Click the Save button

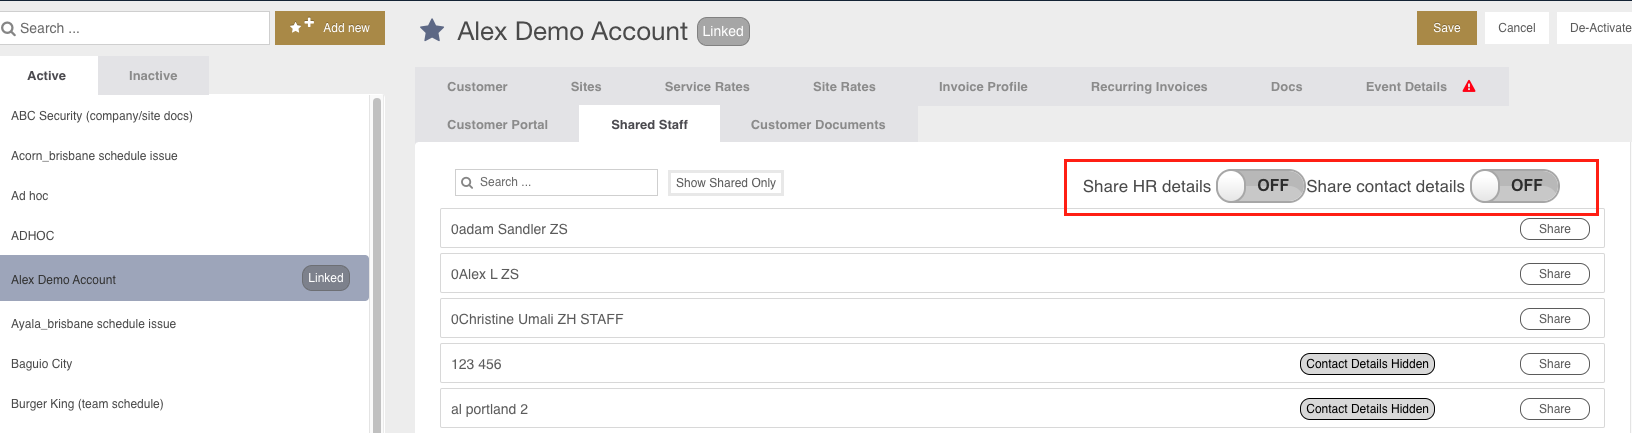click(x=1447, y=28)
